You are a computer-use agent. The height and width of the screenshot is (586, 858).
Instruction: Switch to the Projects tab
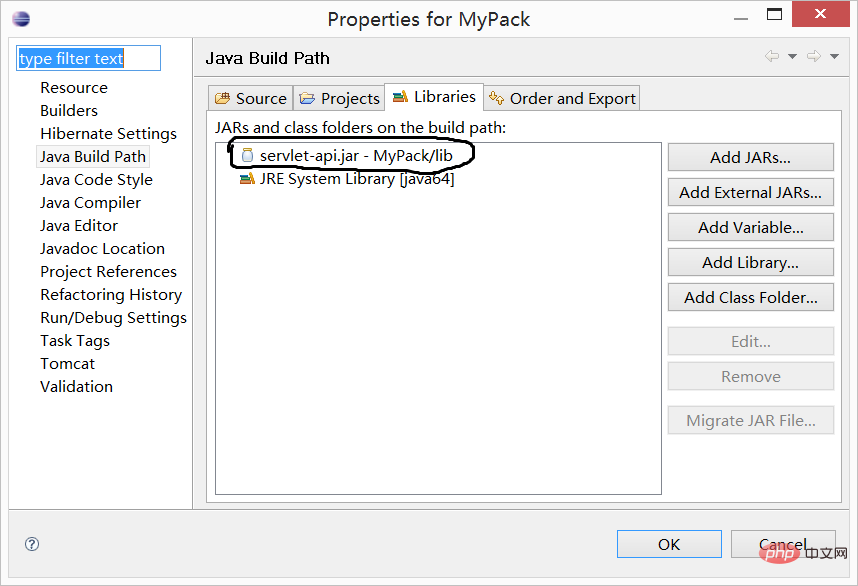click(x=340, y=98)
